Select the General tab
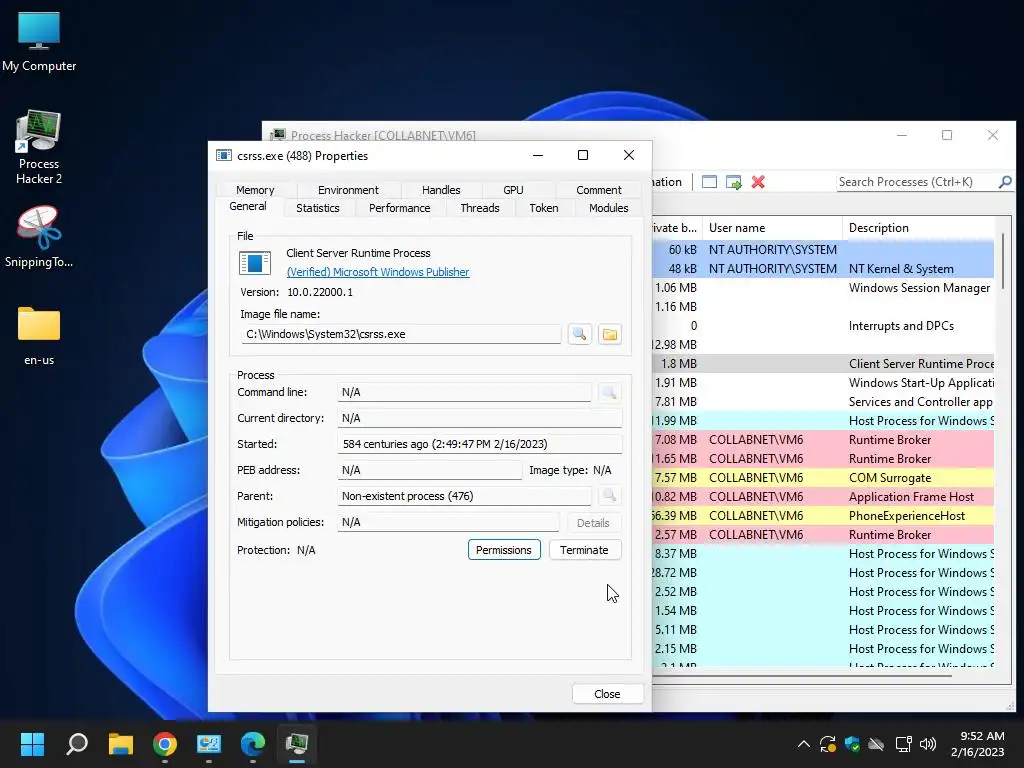 [248, 206]
